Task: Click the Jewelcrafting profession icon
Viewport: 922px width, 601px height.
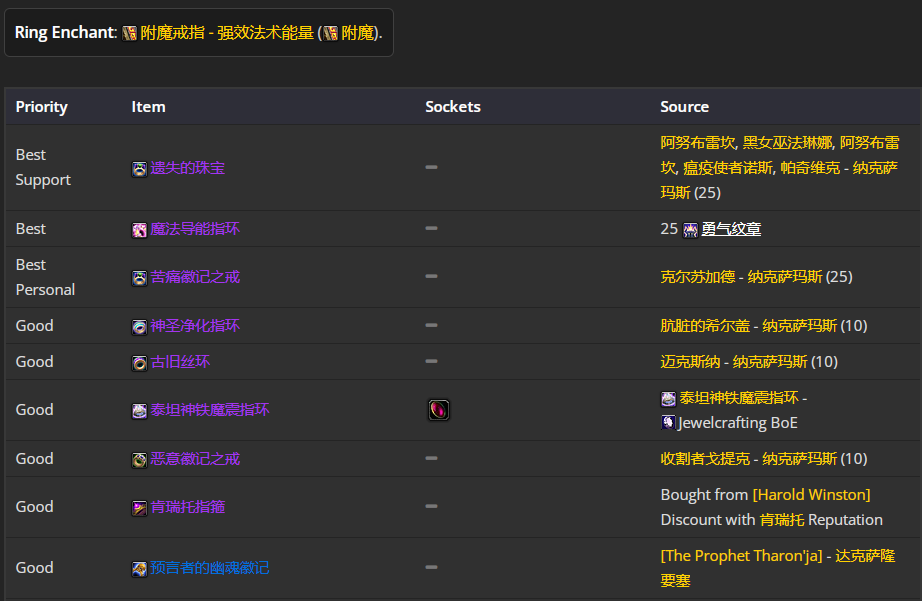Action: [x=668, y=422]
